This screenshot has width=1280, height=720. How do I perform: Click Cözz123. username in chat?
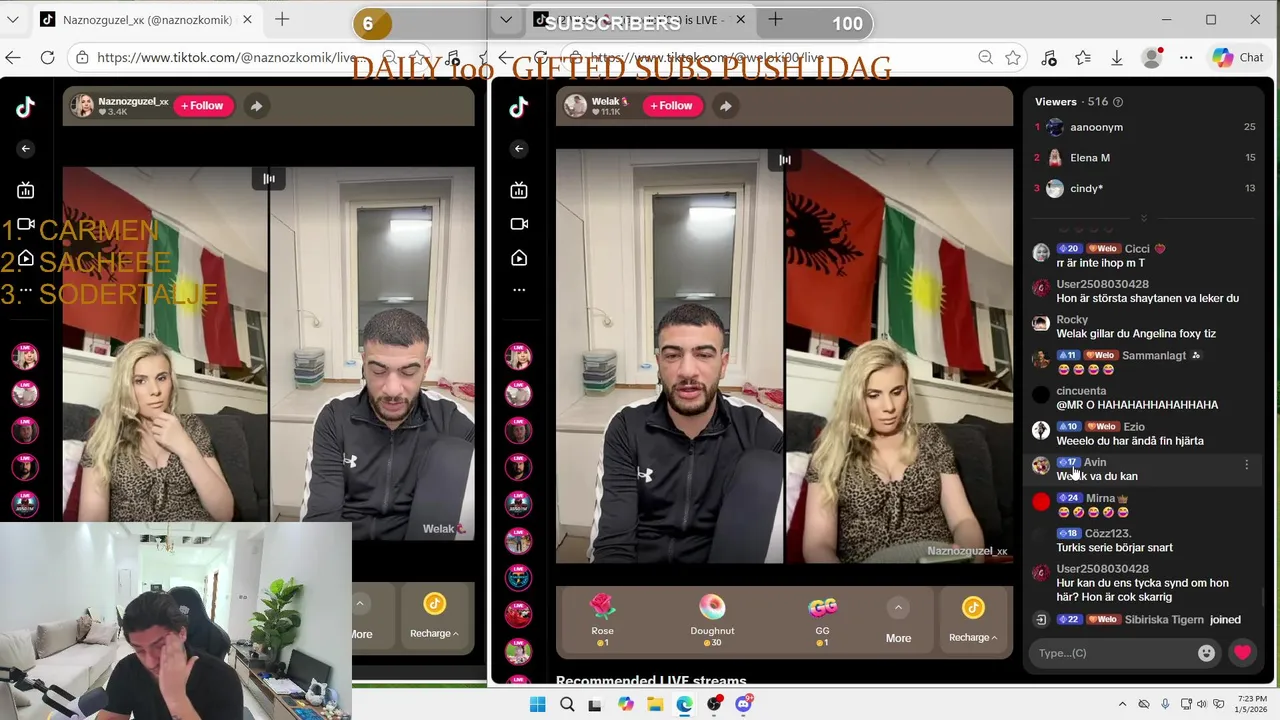coord(1108,534)
